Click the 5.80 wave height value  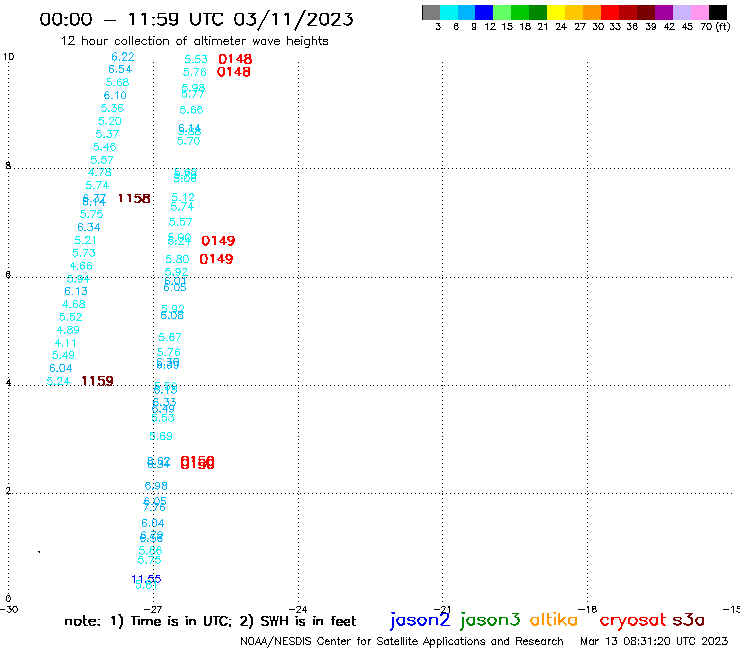[x=177, y=259]
